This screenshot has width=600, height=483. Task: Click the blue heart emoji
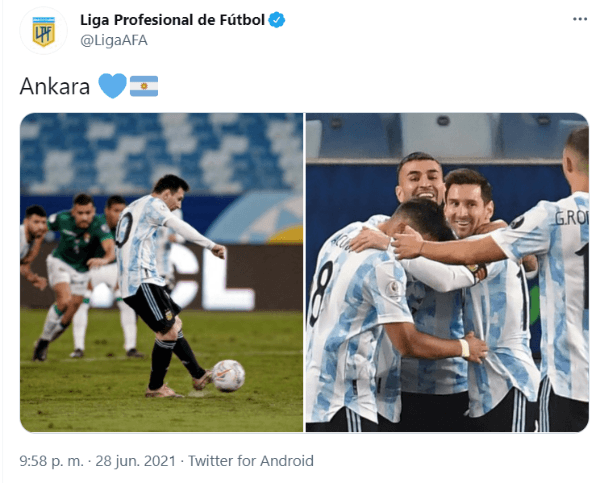point(112,86)
